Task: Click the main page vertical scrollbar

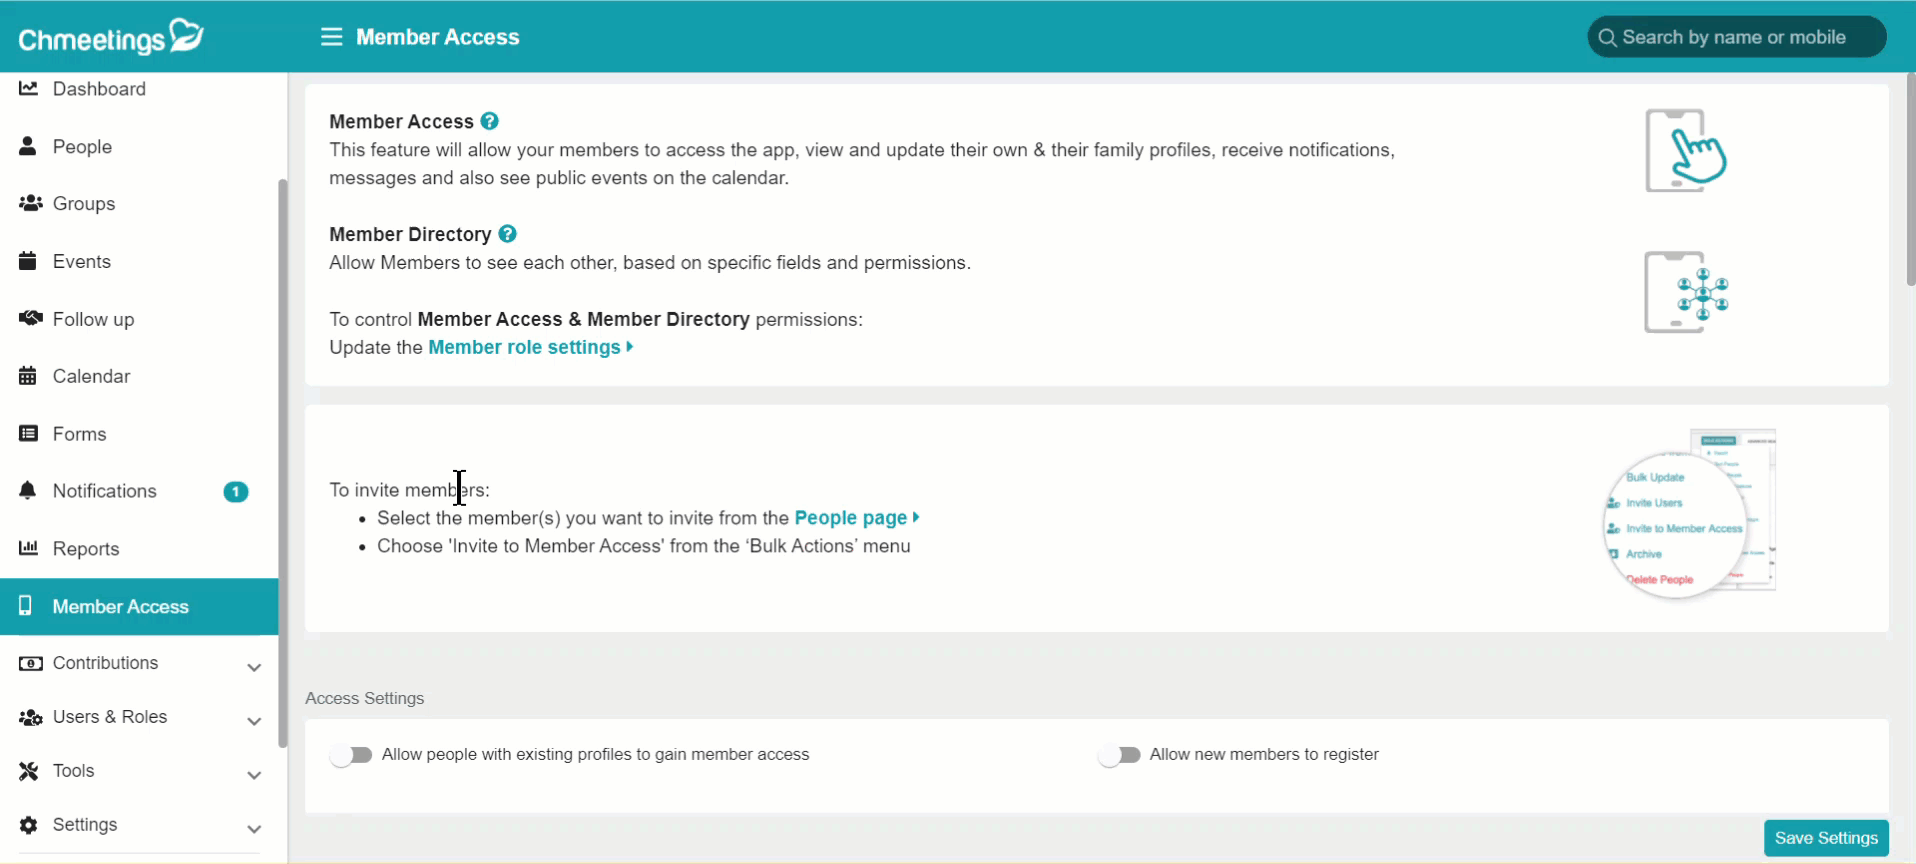Action: click(x=1911, y=180)
